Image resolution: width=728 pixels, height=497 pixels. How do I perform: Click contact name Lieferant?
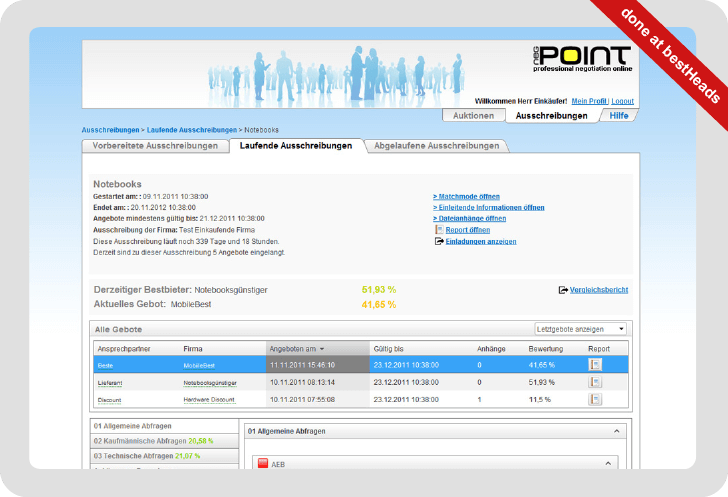pyautogui.click(x=110, y=383)
